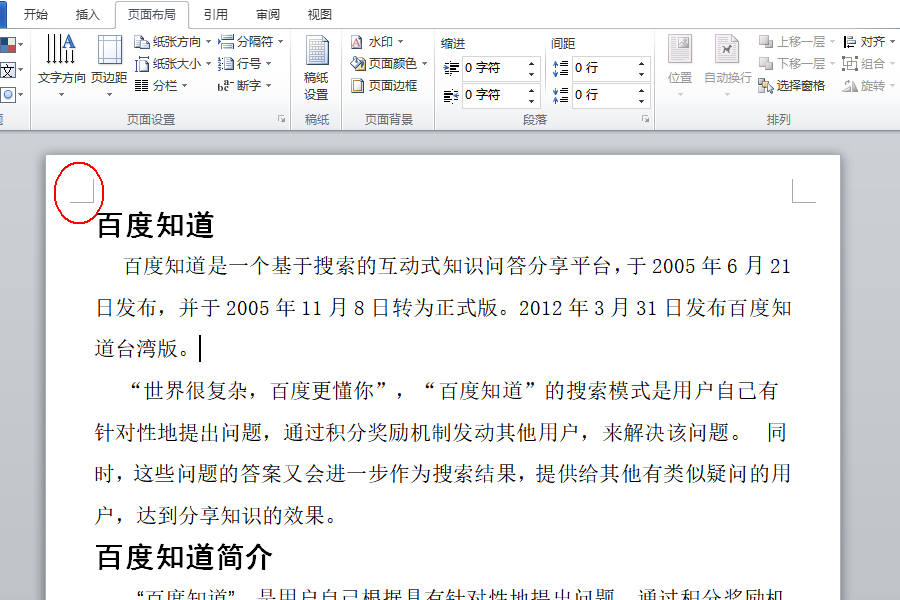Viewport: 900px width, 600px height.
Task: Click the 上移一层 bring forward icon
Action: click(x=766, y=42)
